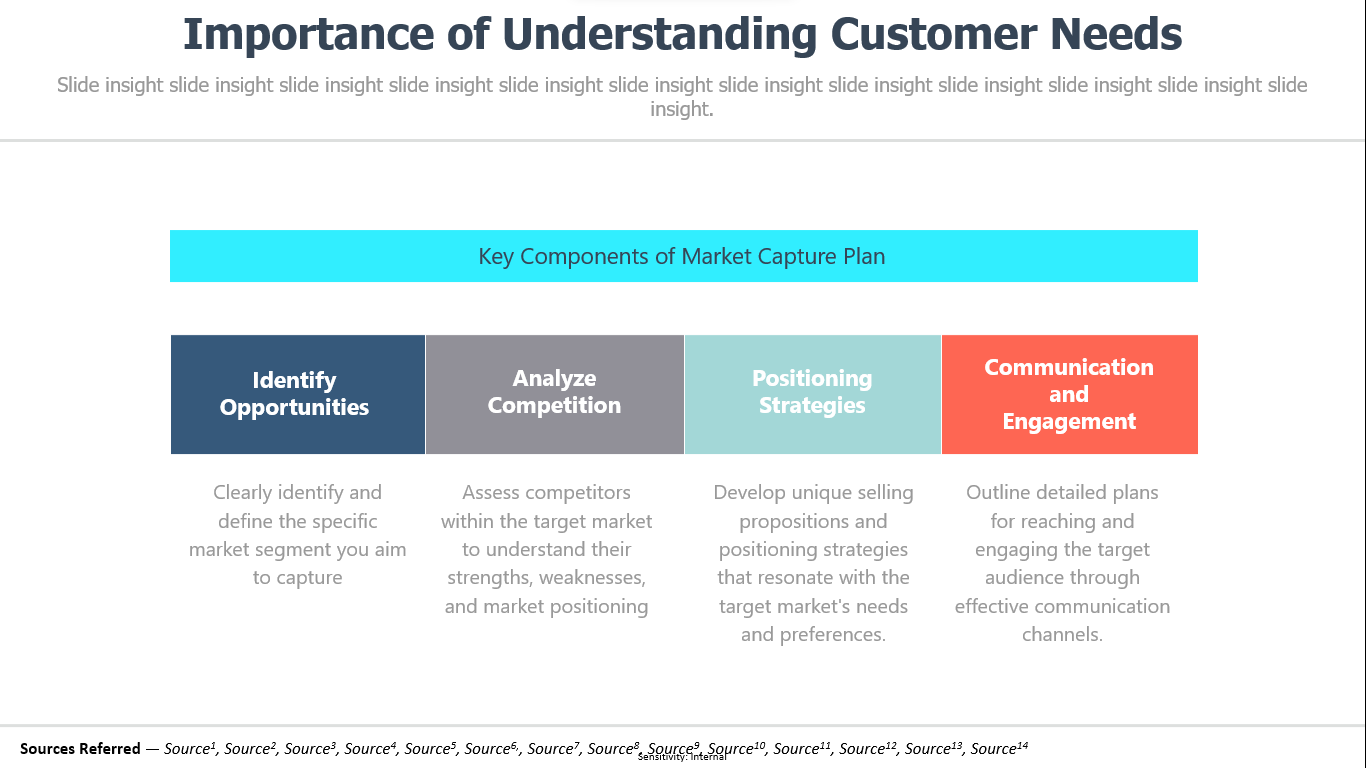Click the 'Clearly identify and define' description text

[298, 535]
